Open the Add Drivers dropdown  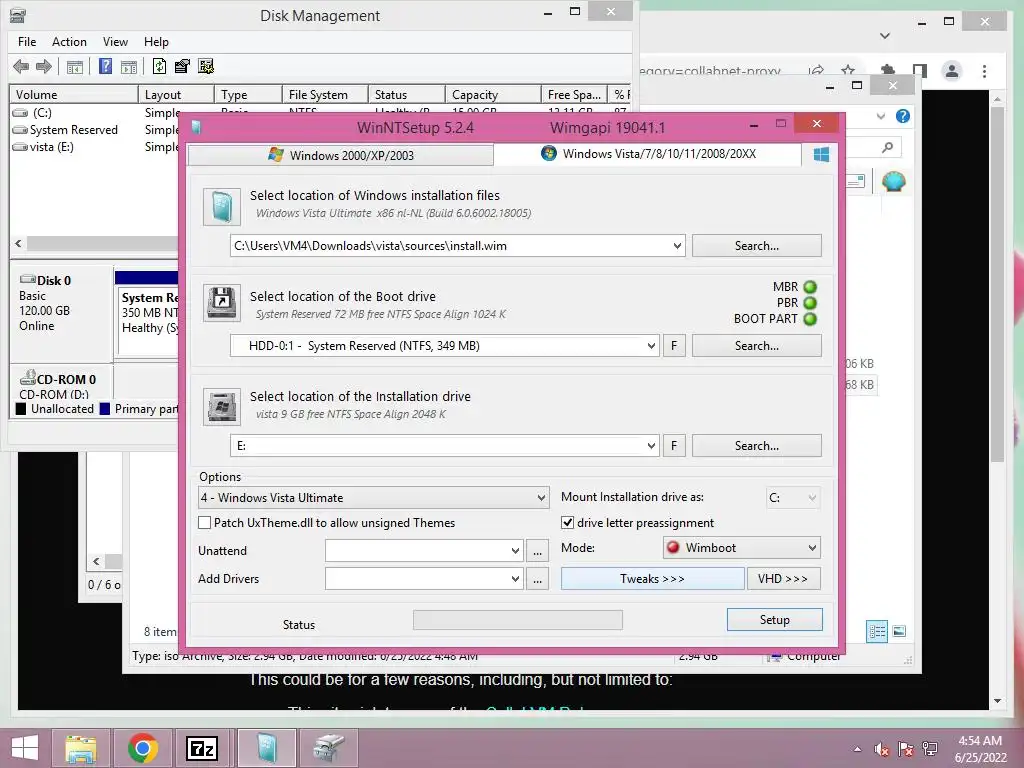pyautogui.click(x=515, y=579)
